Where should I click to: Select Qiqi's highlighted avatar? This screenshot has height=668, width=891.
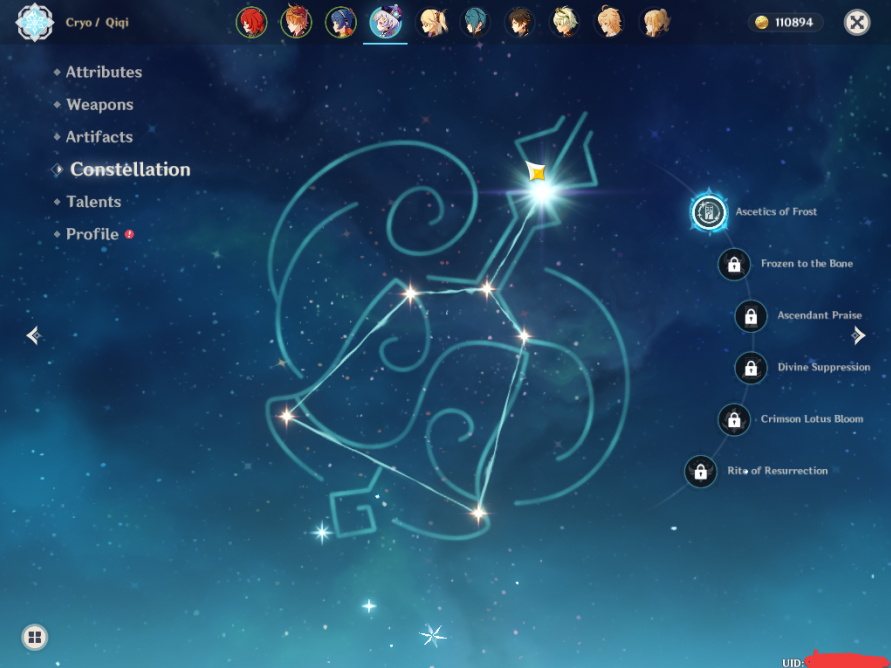(x=385, y=23)
